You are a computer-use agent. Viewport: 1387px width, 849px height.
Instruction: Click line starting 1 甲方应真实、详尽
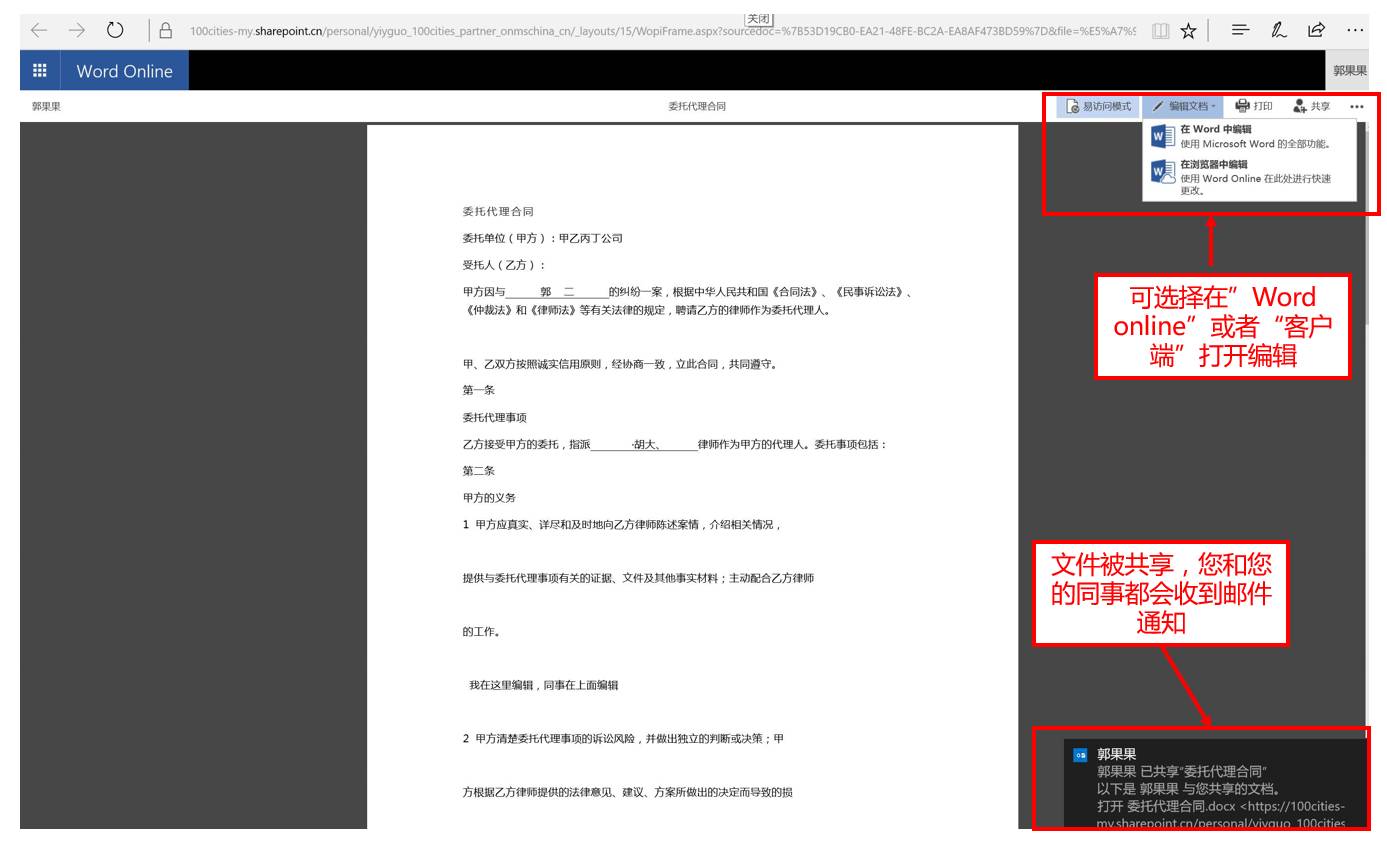(x=622, y=524)
